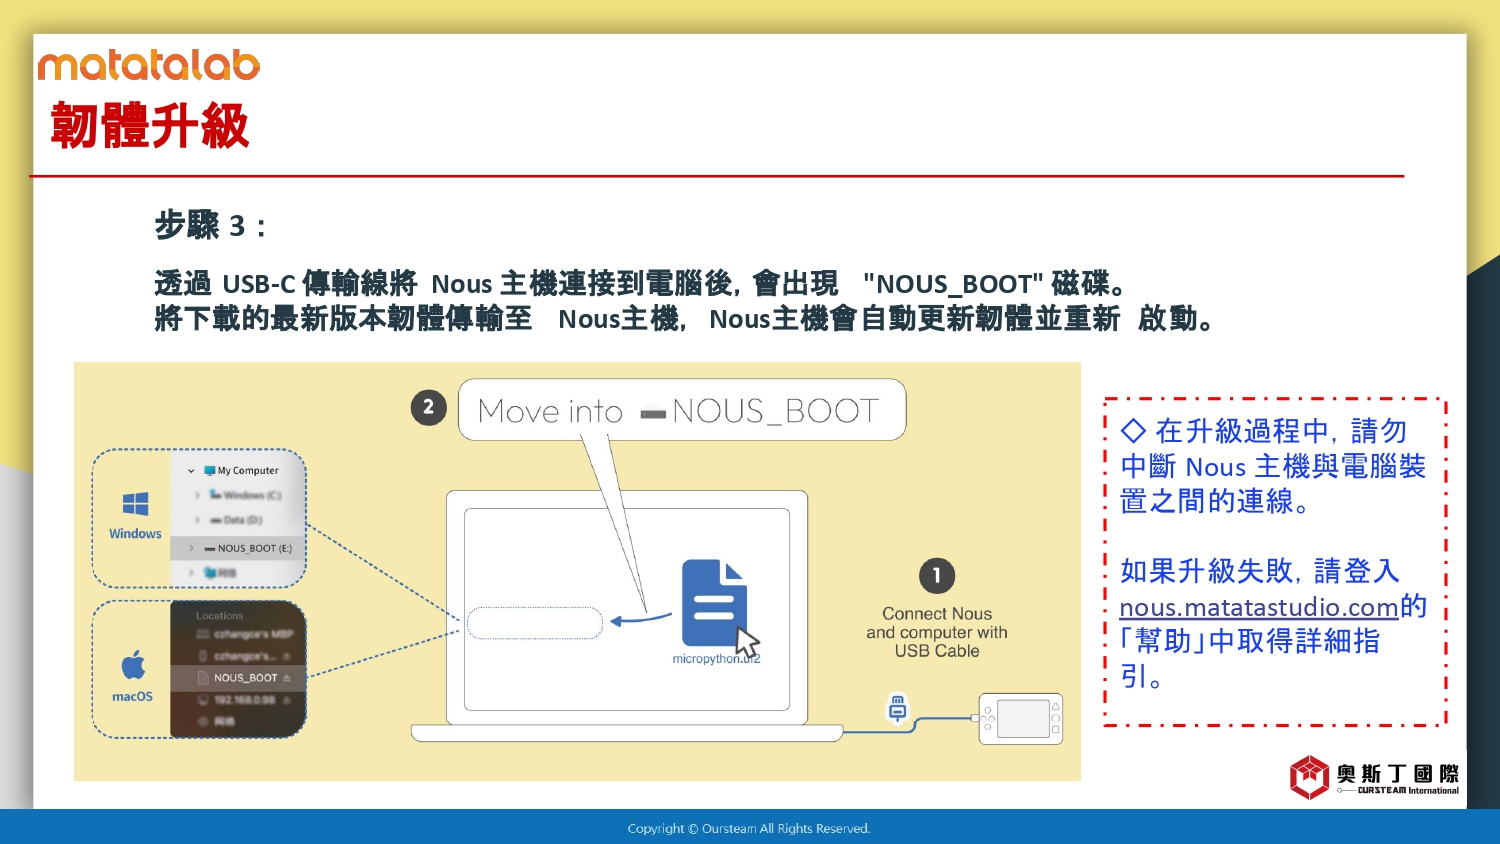
Task: Click the USB connector icon on the cable
Action: (x=898, y=708)
